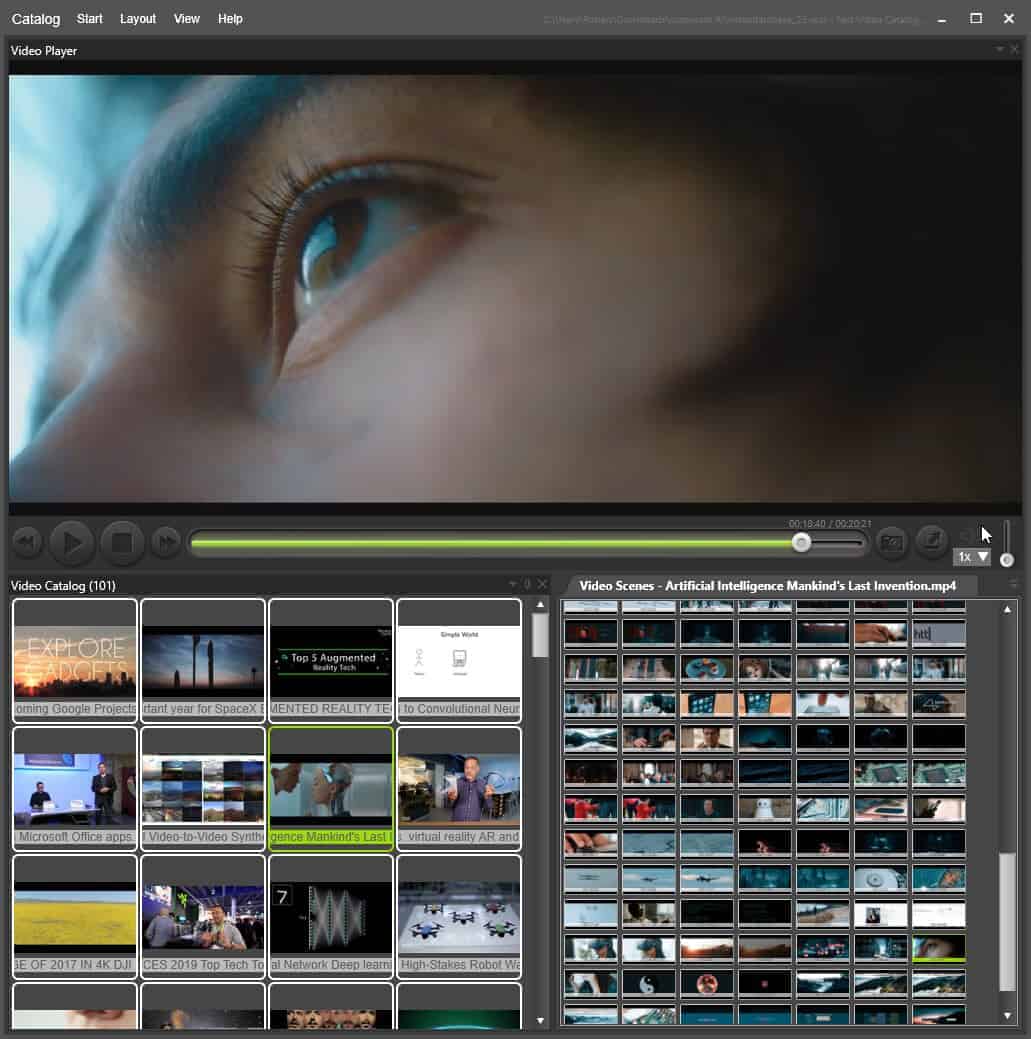
Task: Take a snapshot with the camera icon
Action: pyautogui.click(x=892, y=542)
